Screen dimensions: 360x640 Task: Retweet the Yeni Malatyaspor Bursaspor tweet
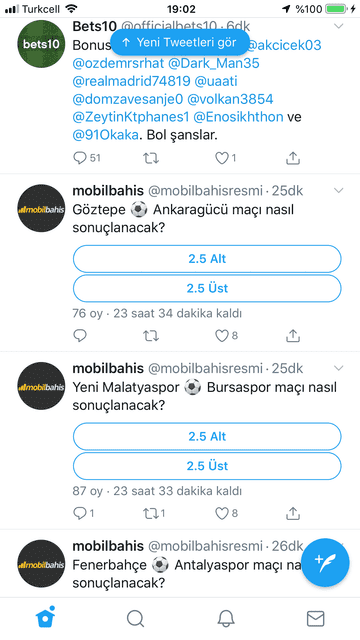click(x=153, y=513)
